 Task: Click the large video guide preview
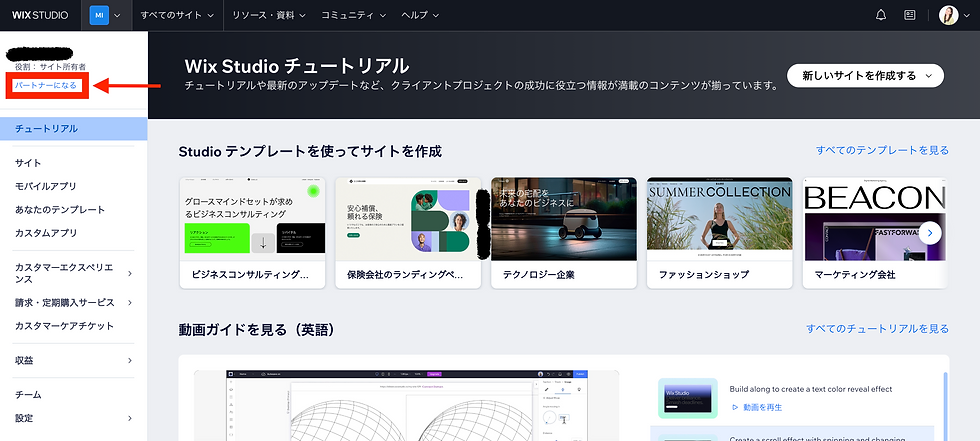[406, 405]
